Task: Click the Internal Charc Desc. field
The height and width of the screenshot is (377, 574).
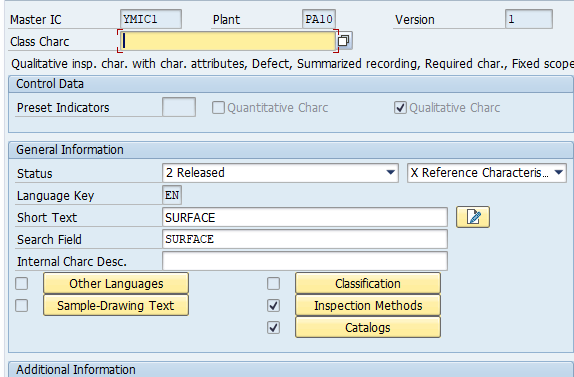Action: tap(305, 261)
